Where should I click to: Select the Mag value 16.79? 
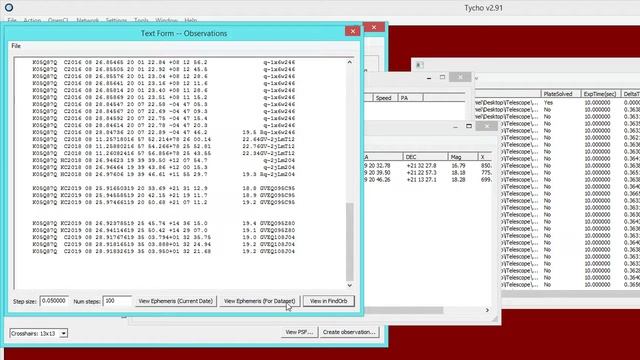(458, 166)
